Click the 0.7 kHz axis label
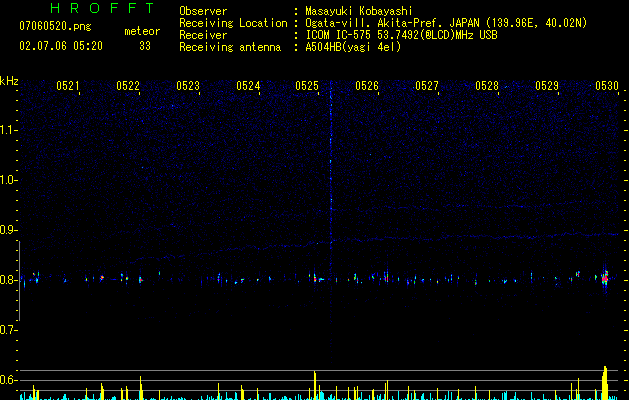 [8, 330]
